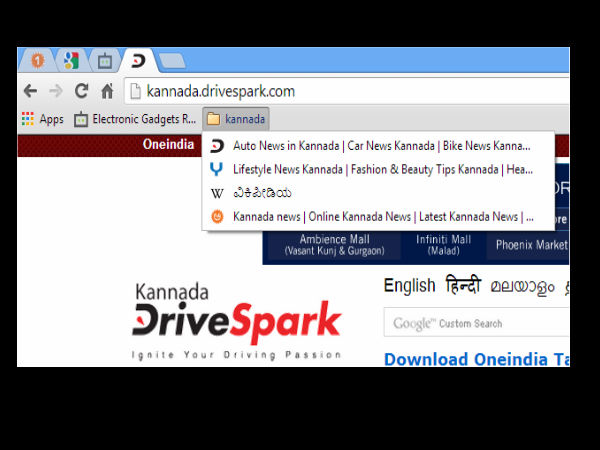Focus the kannada.drivespark.com address bar
600x450 pixels.
[347, 91]
